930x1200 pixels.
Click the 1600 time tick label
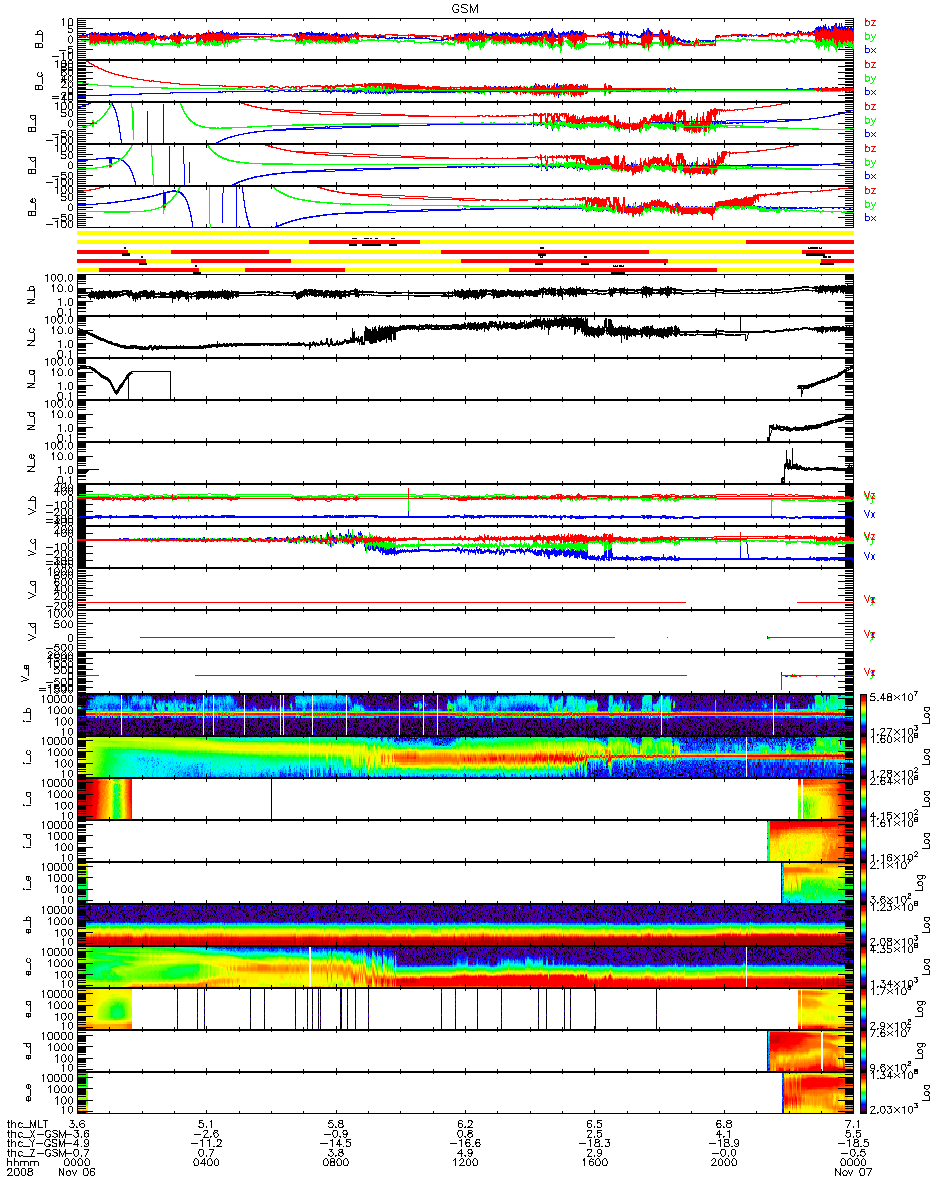tap(594, 1163)
